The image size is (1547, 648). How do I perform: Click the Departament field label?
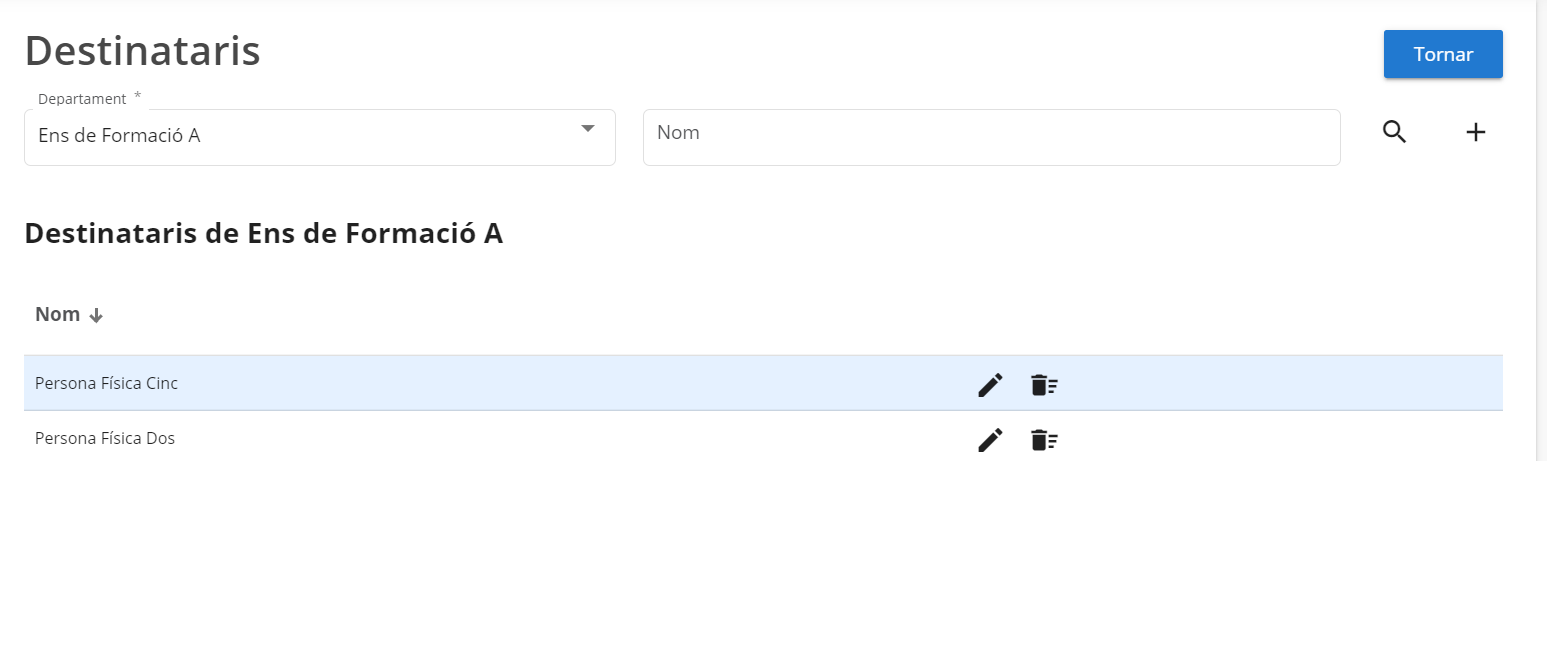point(82,99)
